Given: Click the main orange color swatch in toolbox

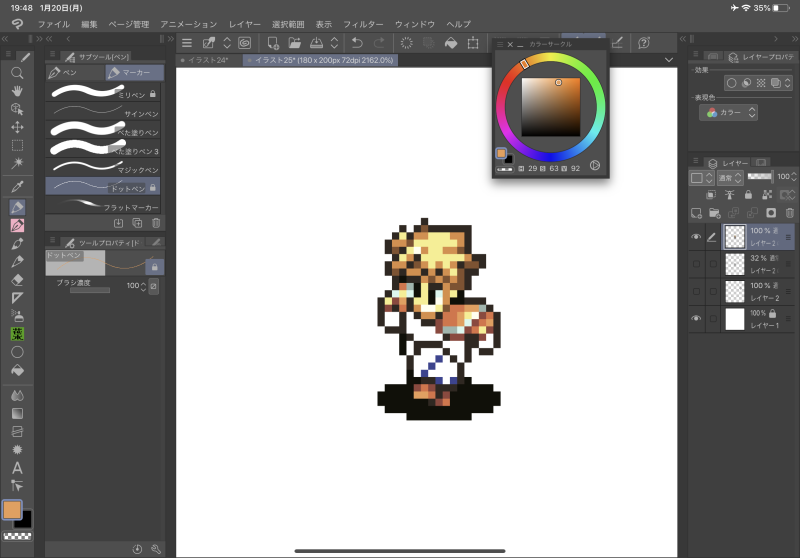Looking at the screenshot, I should (x=12, y=510).
